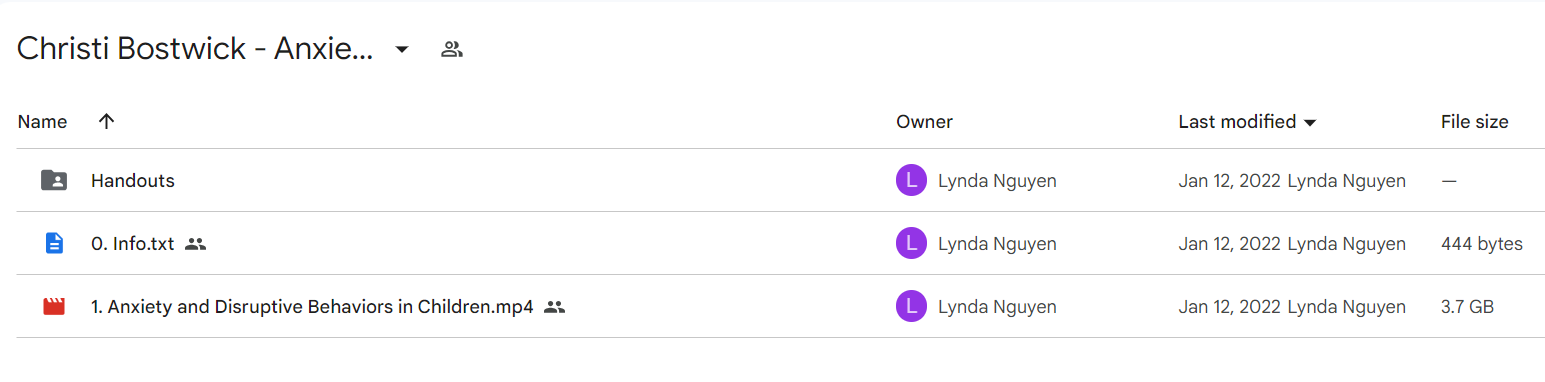1545x382 pixels.
Task: Select the Handouts shared folder icon
Action: pos(54,181)
